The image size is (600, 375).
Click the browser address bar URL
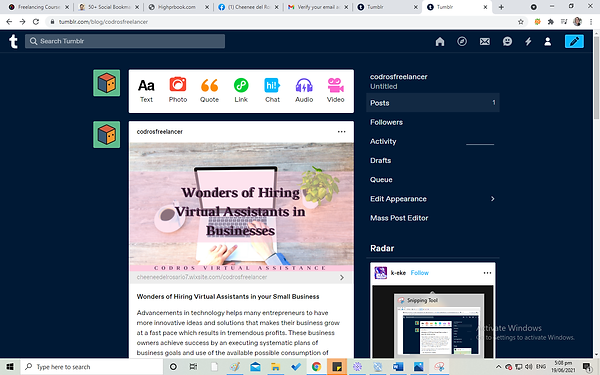(103, 22)
